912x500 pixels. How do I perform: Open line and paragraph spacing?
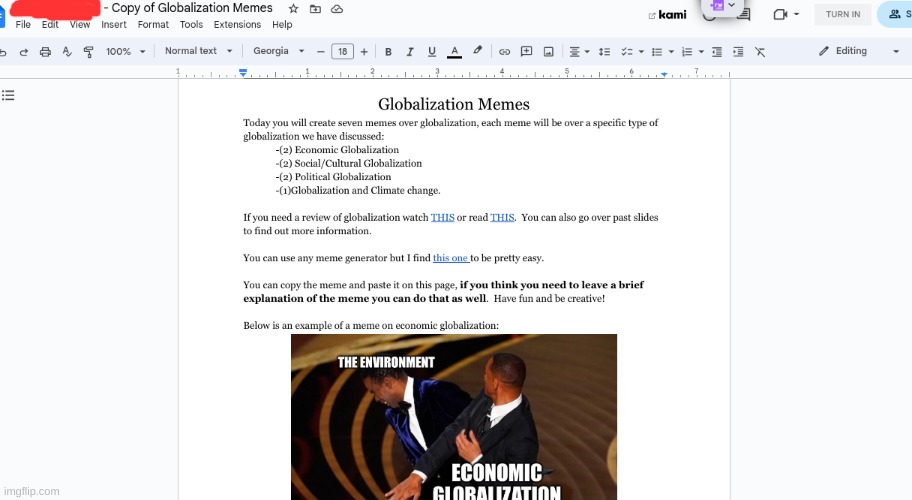(604, 52)
